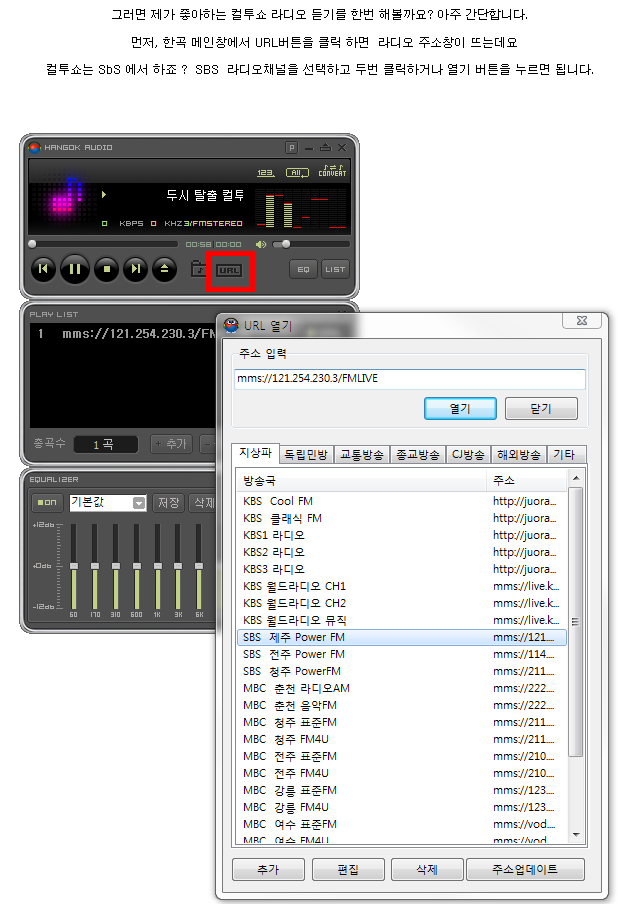The width and height of the screenshot is (618, 904).
Task: Click the 저장 button in the equalizer
Action: click(168, 503)
